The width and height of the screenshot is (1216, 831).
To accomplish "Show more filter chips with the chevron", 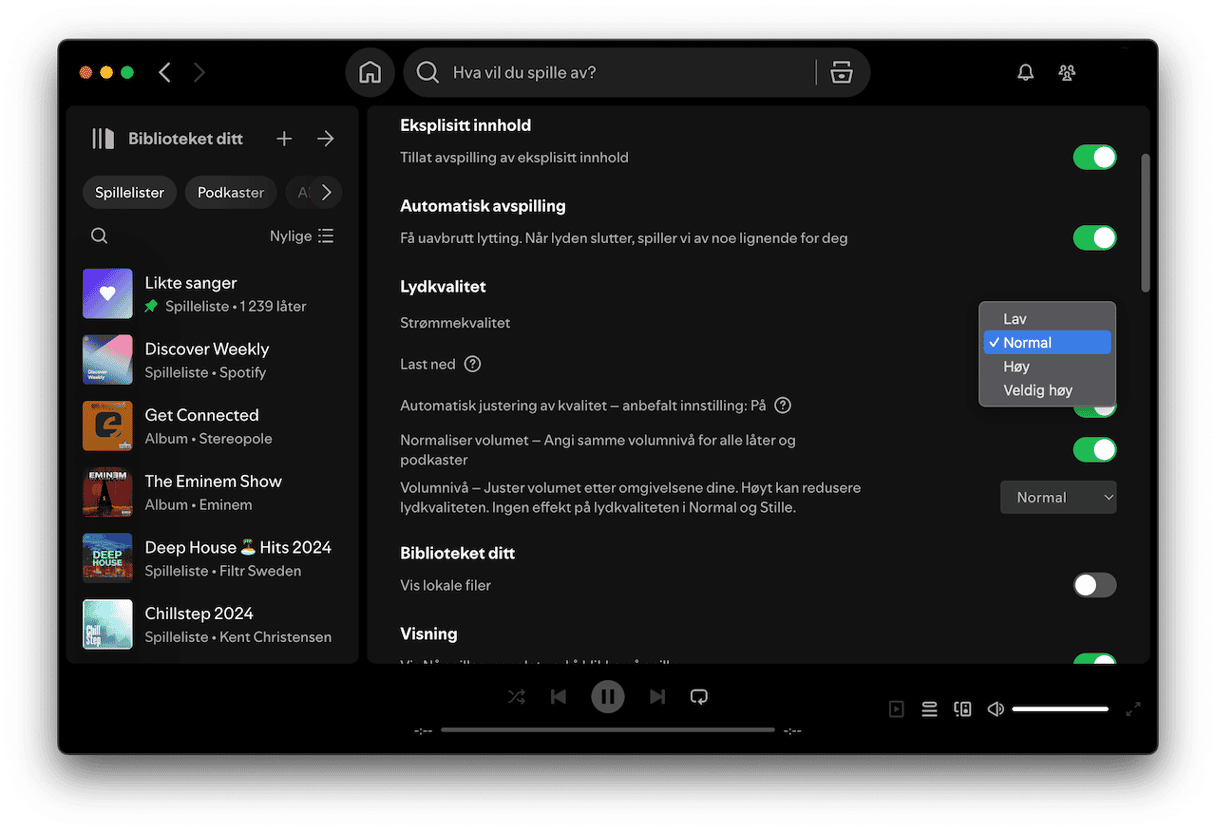I will point(326,192).
